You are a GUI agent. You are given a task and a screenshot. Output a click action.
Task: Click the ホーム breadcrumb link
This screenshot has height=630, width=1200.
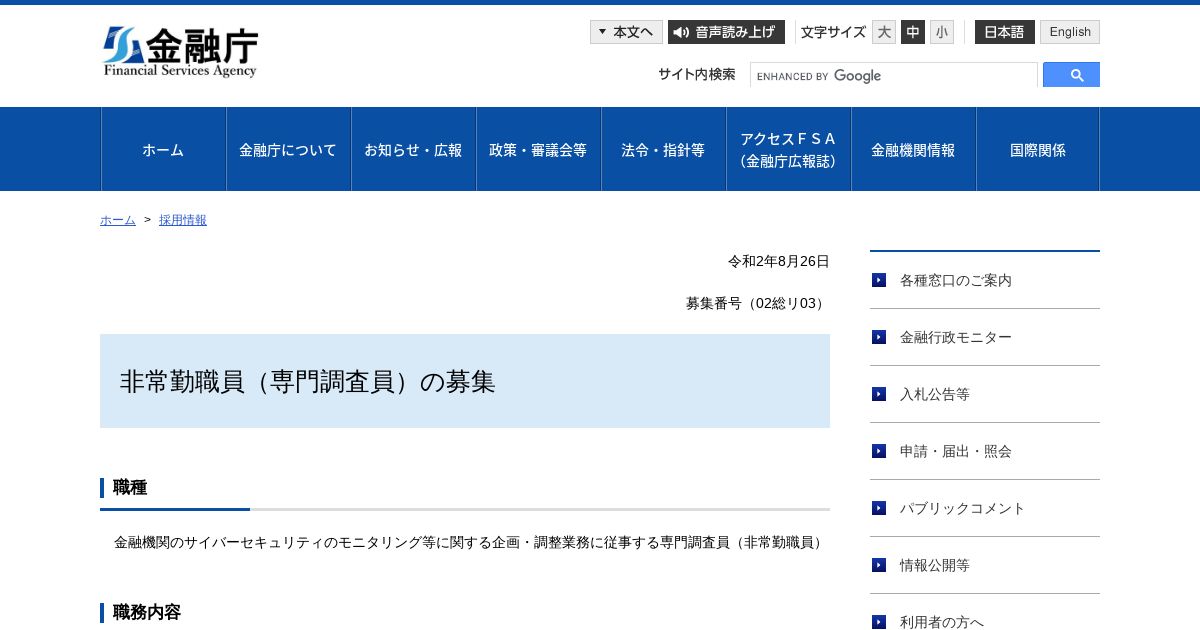coord(118,220)
